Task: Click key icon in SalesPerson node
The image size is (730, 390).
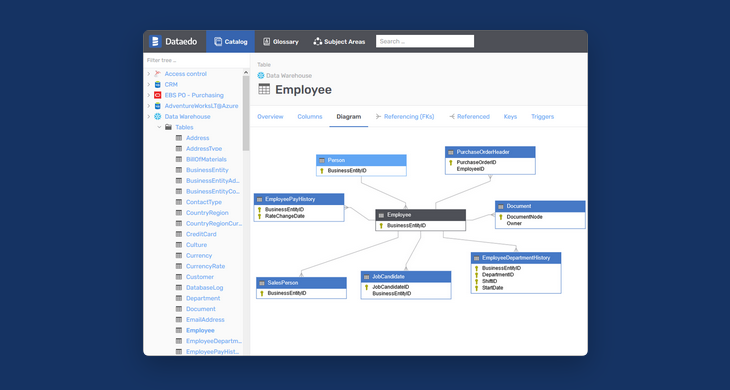Action: coord(262,293)
